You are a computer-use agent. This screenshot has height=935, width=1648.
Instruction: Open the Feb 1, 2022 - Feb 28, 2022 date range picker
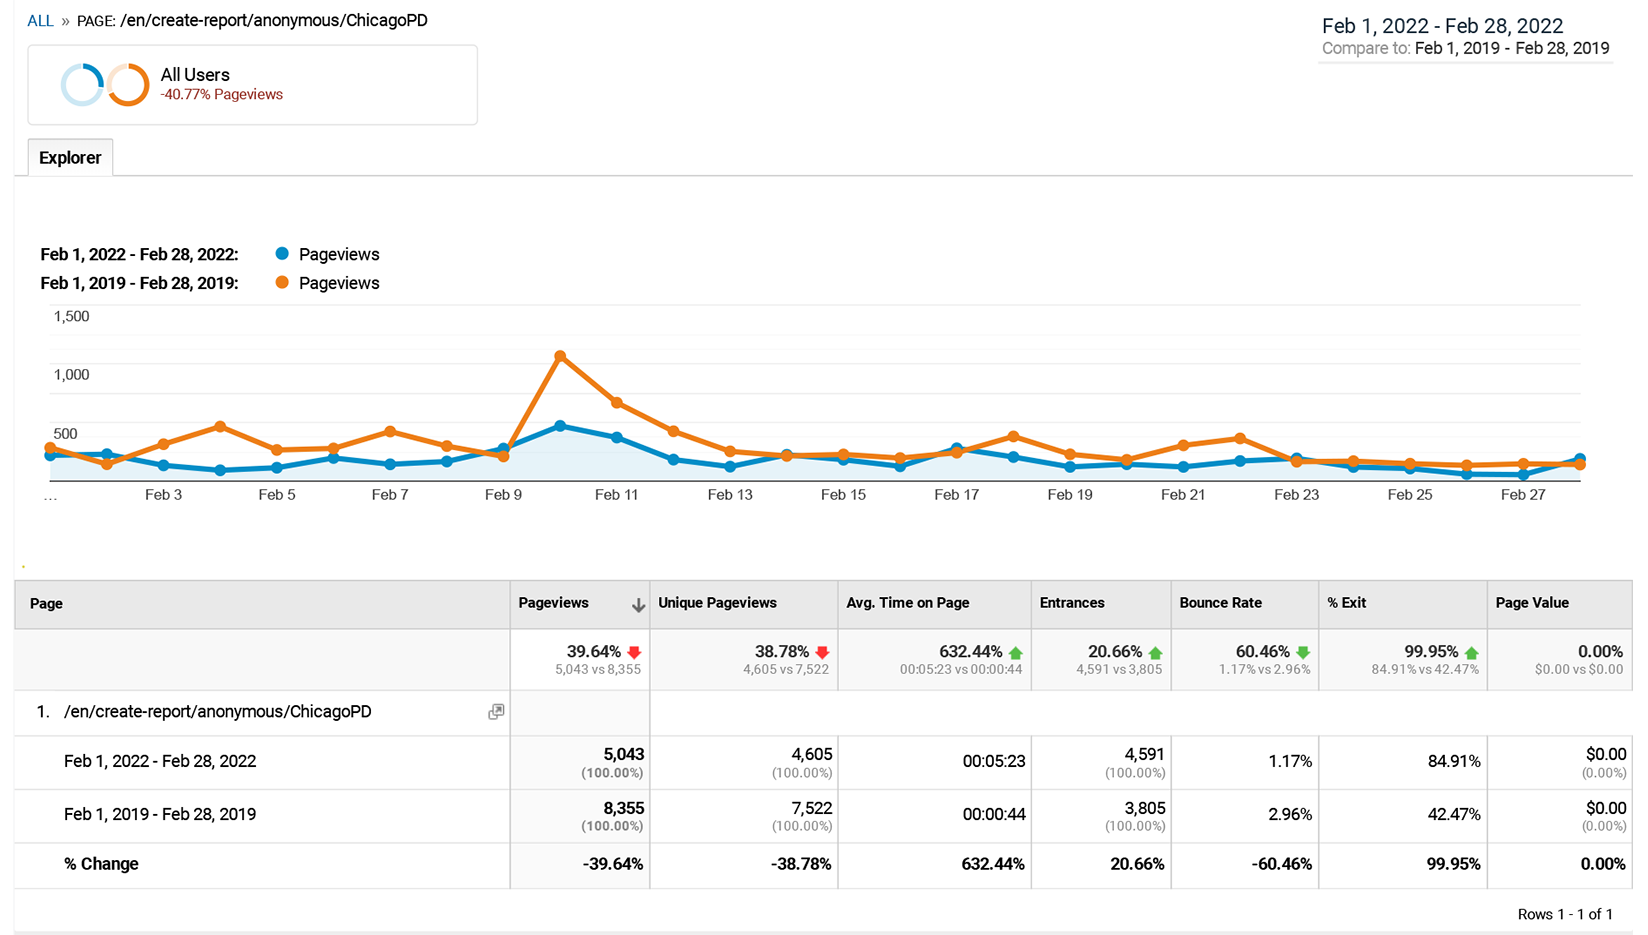pos(1442,26)
